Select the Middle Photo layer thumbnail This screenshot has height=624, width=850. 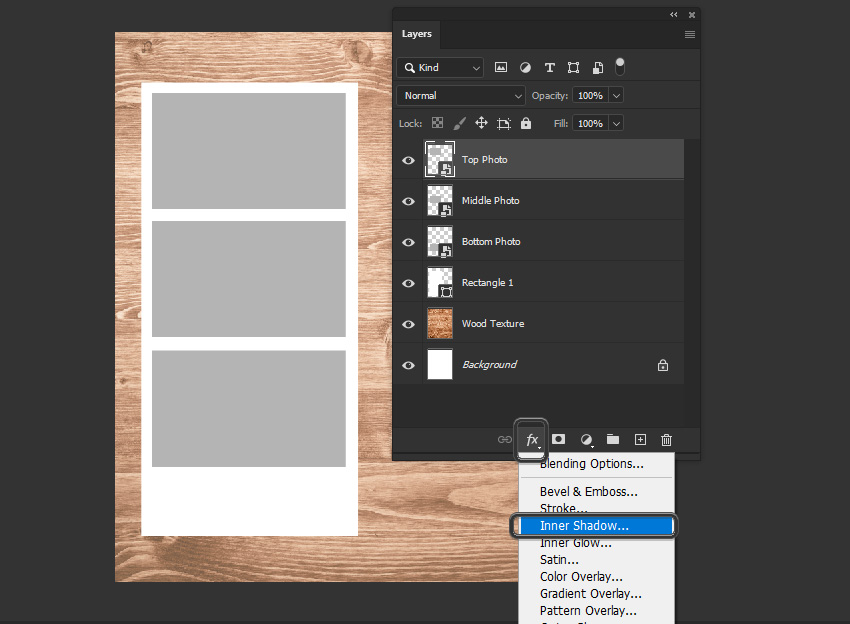click(440, 201)
